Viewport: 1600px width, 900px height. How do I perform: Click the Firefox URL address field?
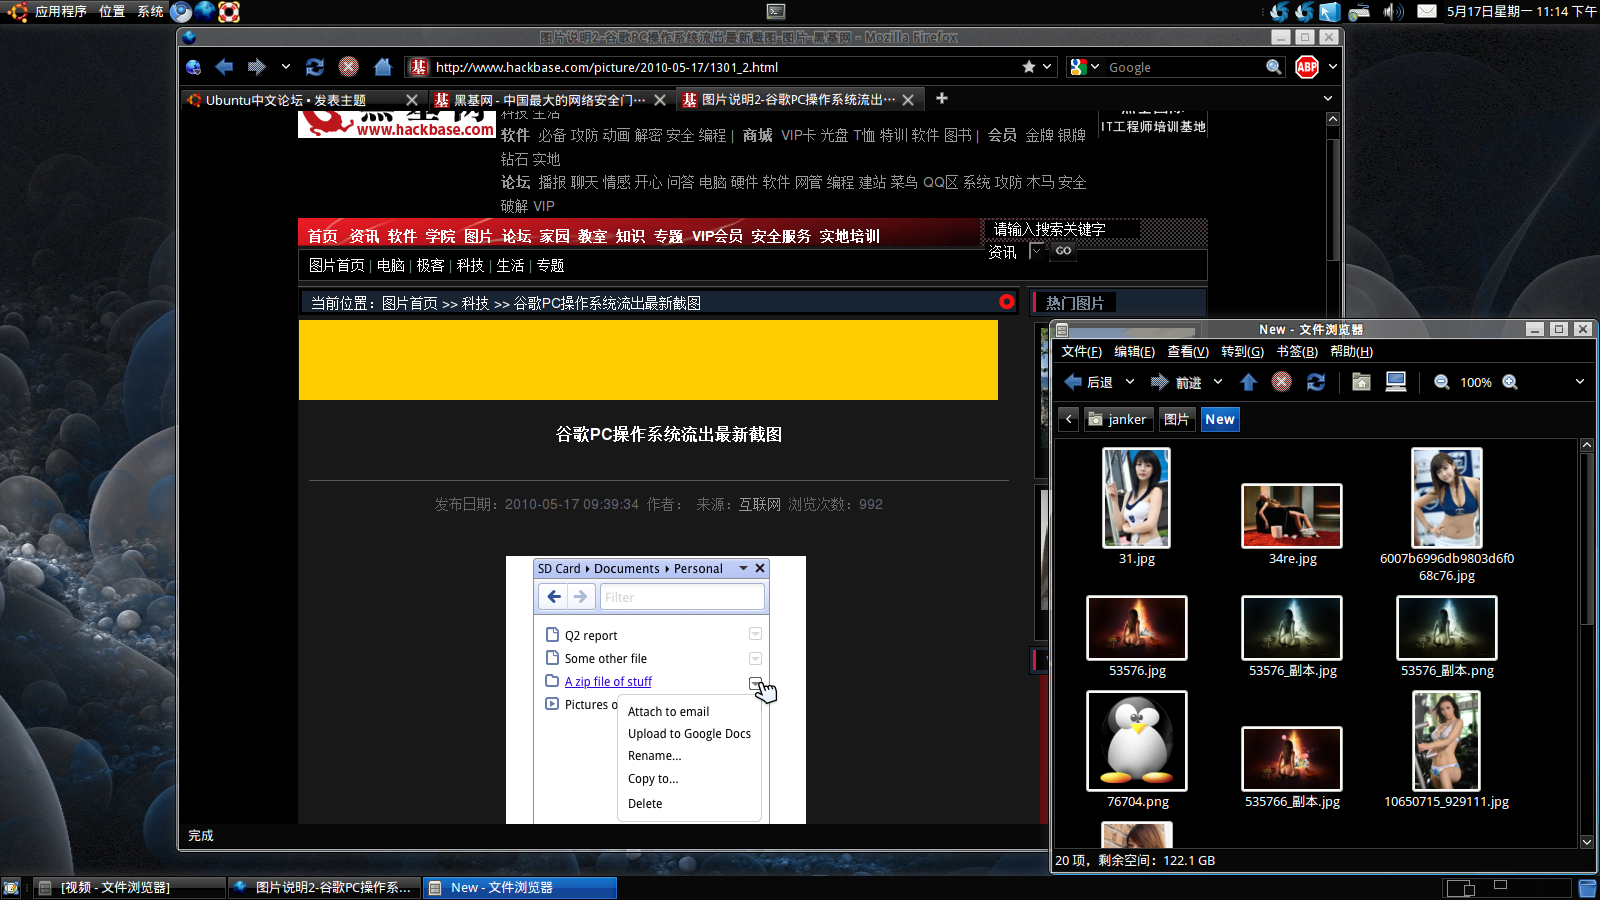[725, 67]
